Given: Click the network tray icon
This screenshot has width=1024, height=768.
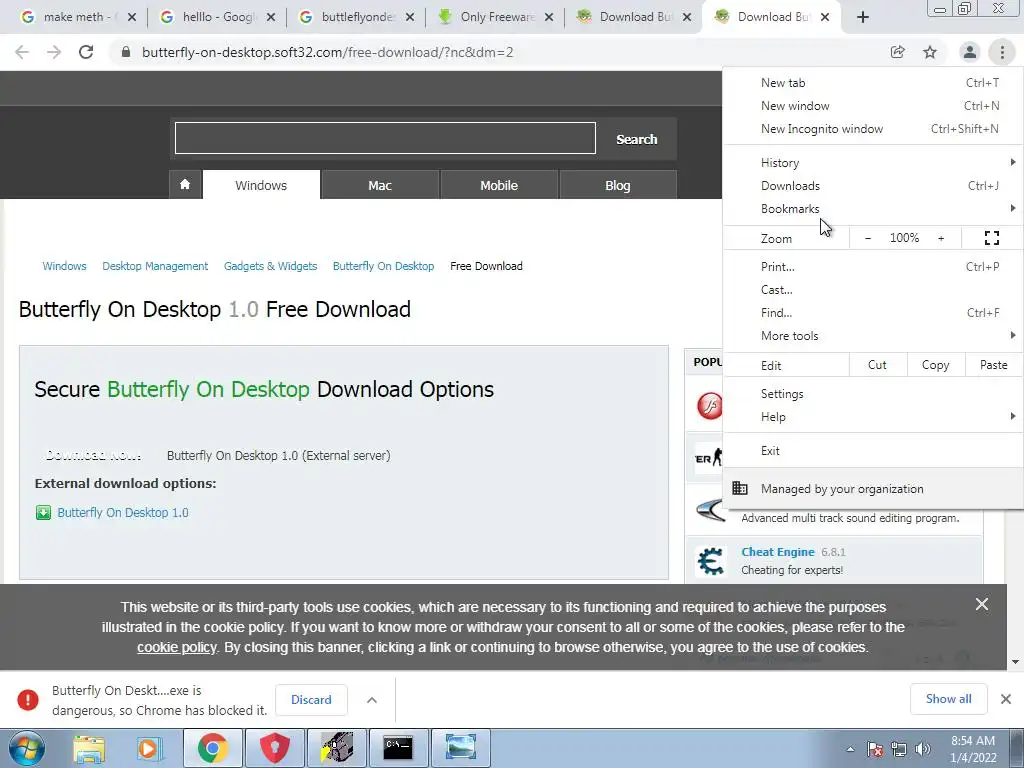Looking at the screenshot, I should (x=899, y=749).
